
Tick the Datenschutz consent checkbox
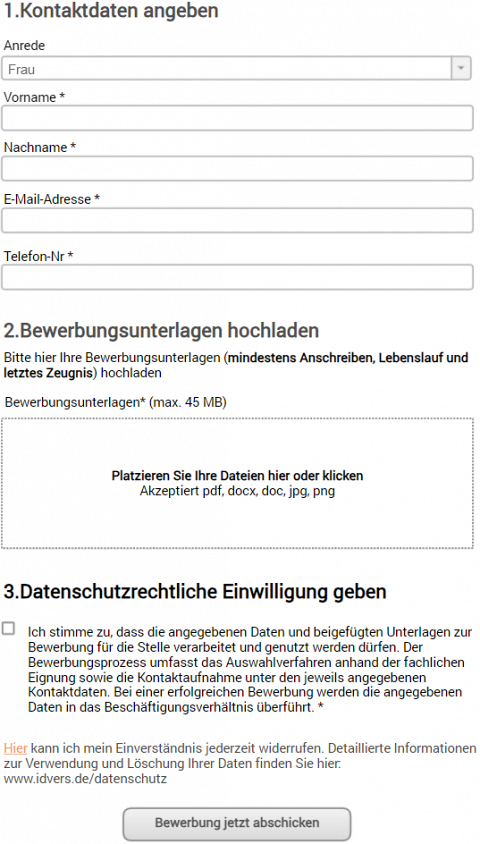pyautogui.click(x=9, y=628)
